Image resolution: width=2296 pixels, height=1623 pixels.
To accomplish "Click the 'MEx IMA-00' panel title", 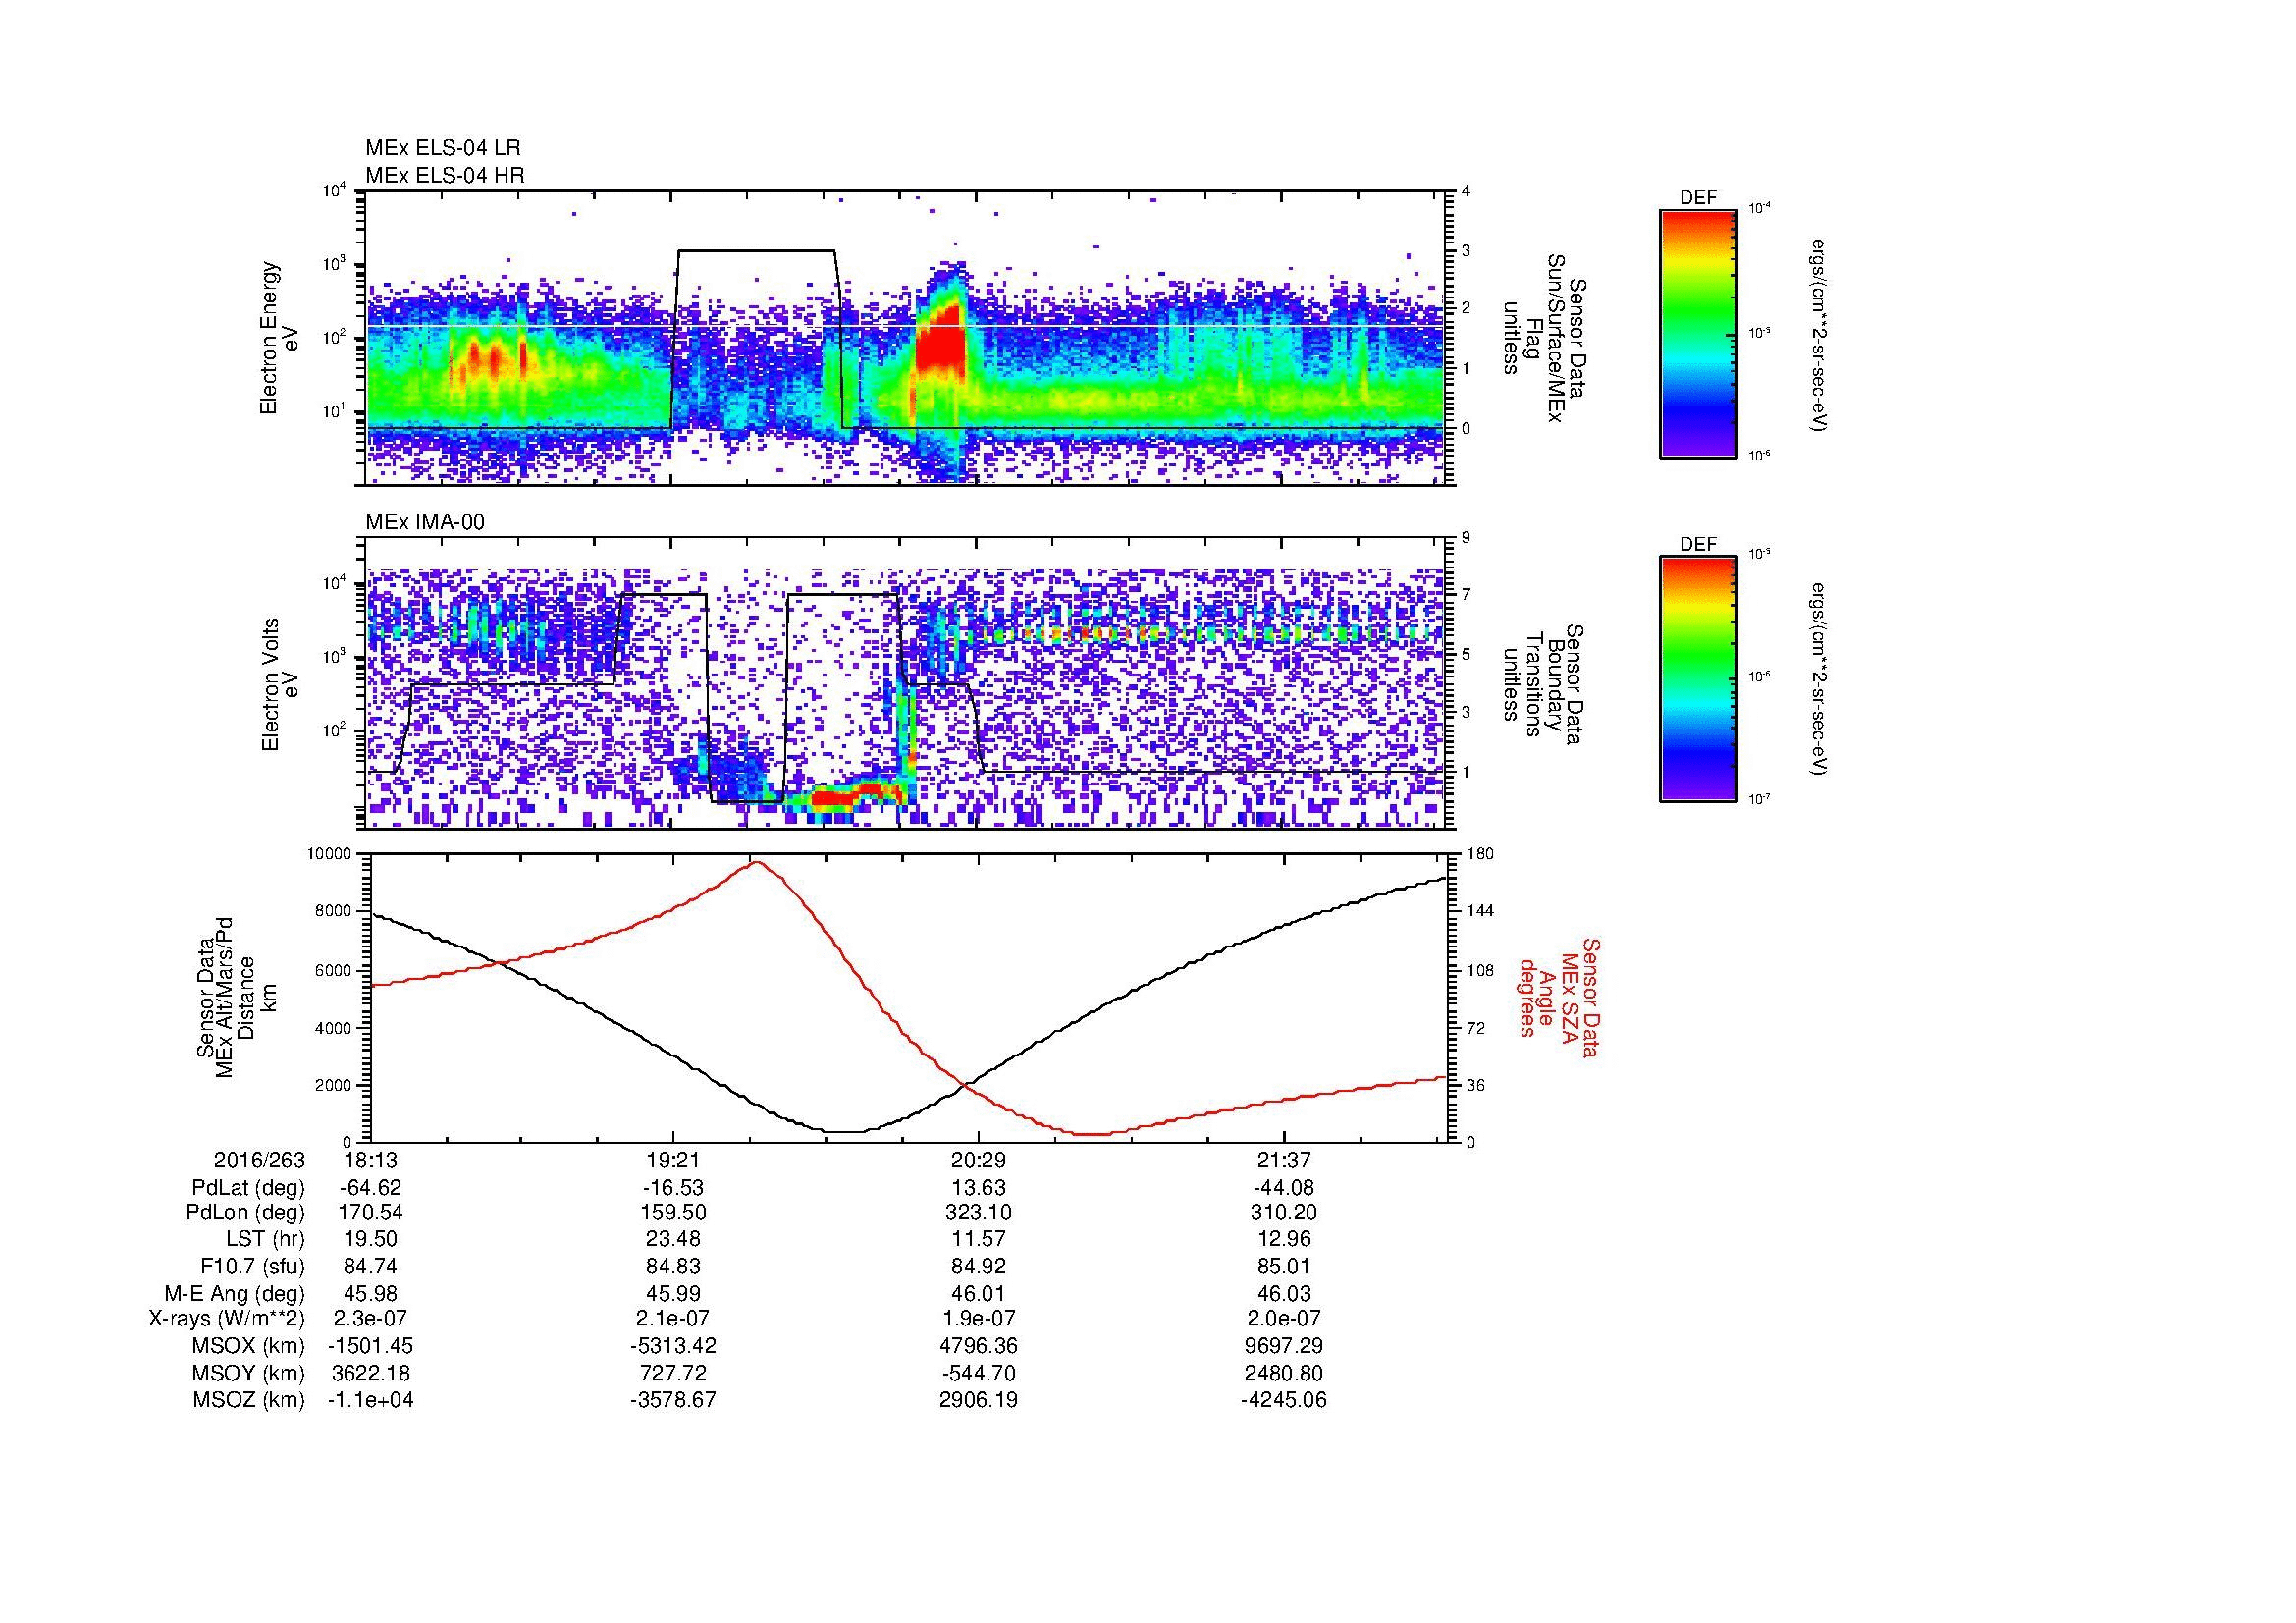I will 425,522.
